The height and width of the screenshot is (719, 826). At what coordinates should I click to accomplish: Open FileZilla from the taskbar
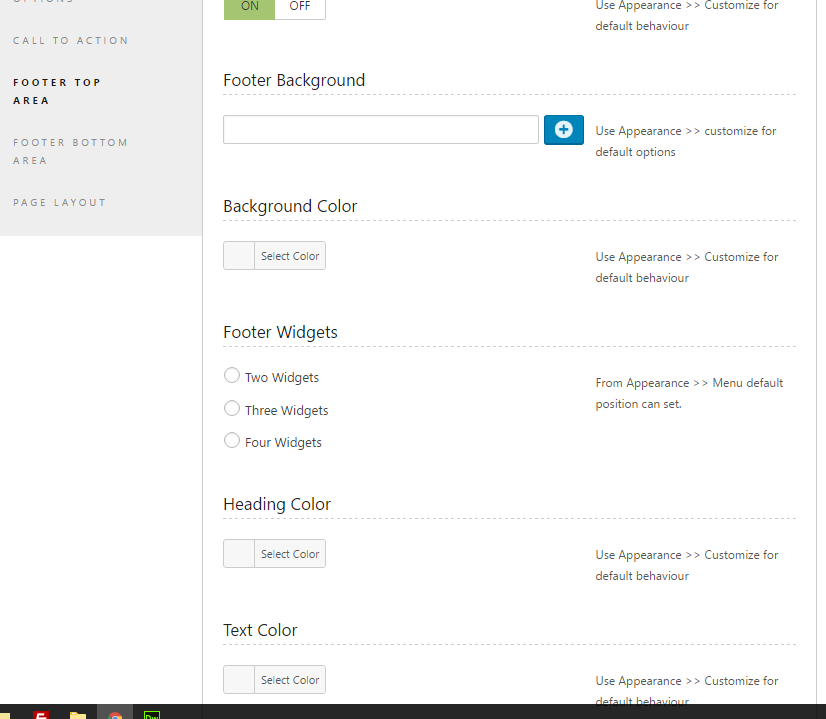[x=42, y=715]
